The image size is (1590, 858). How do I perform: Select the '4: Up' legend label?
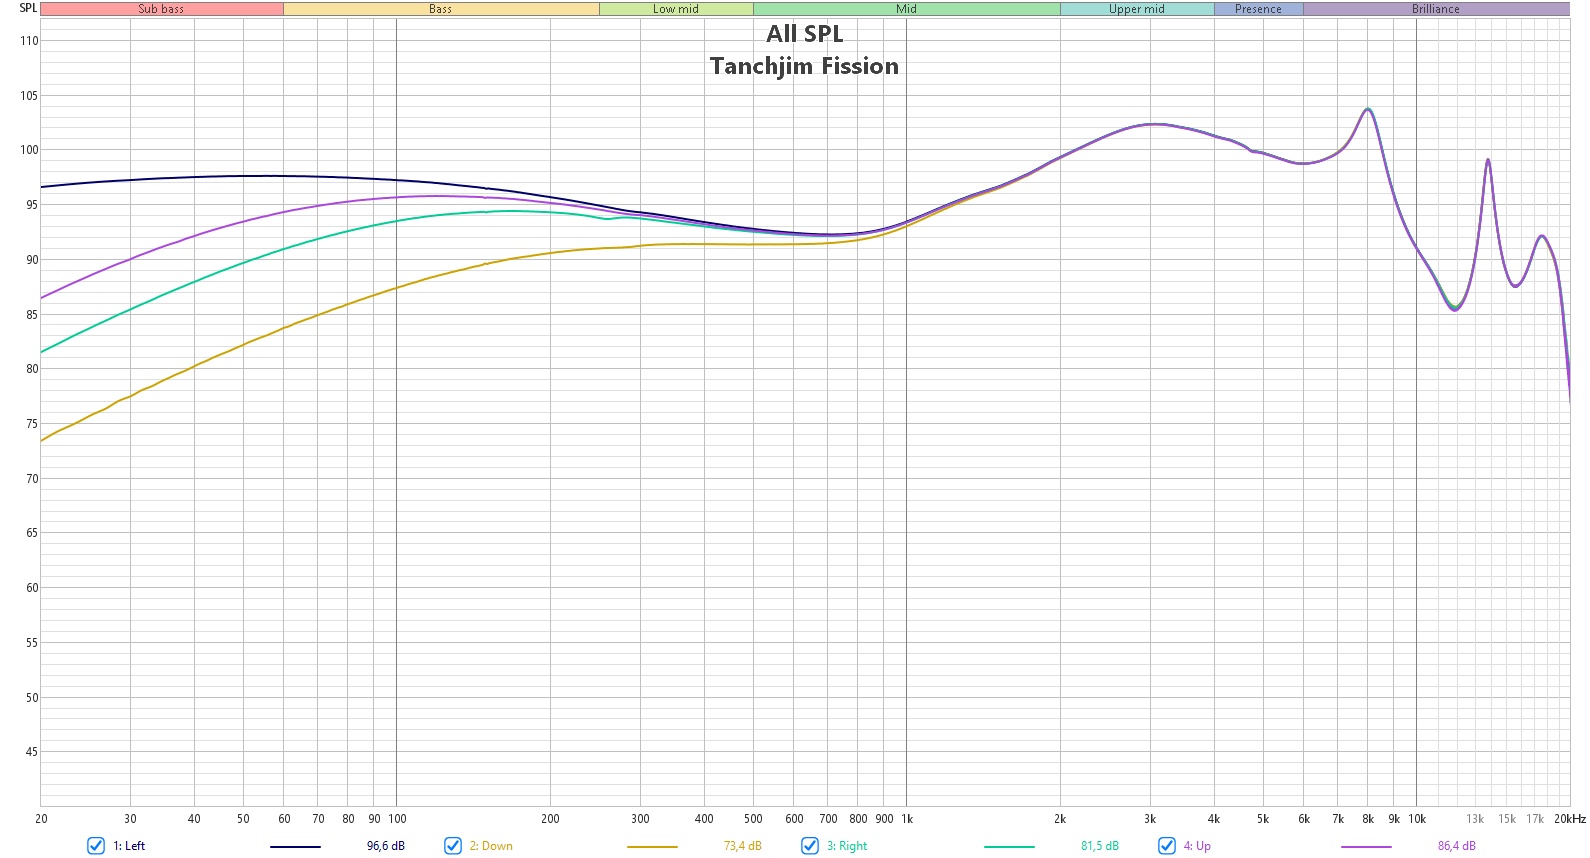[1197, 846]
